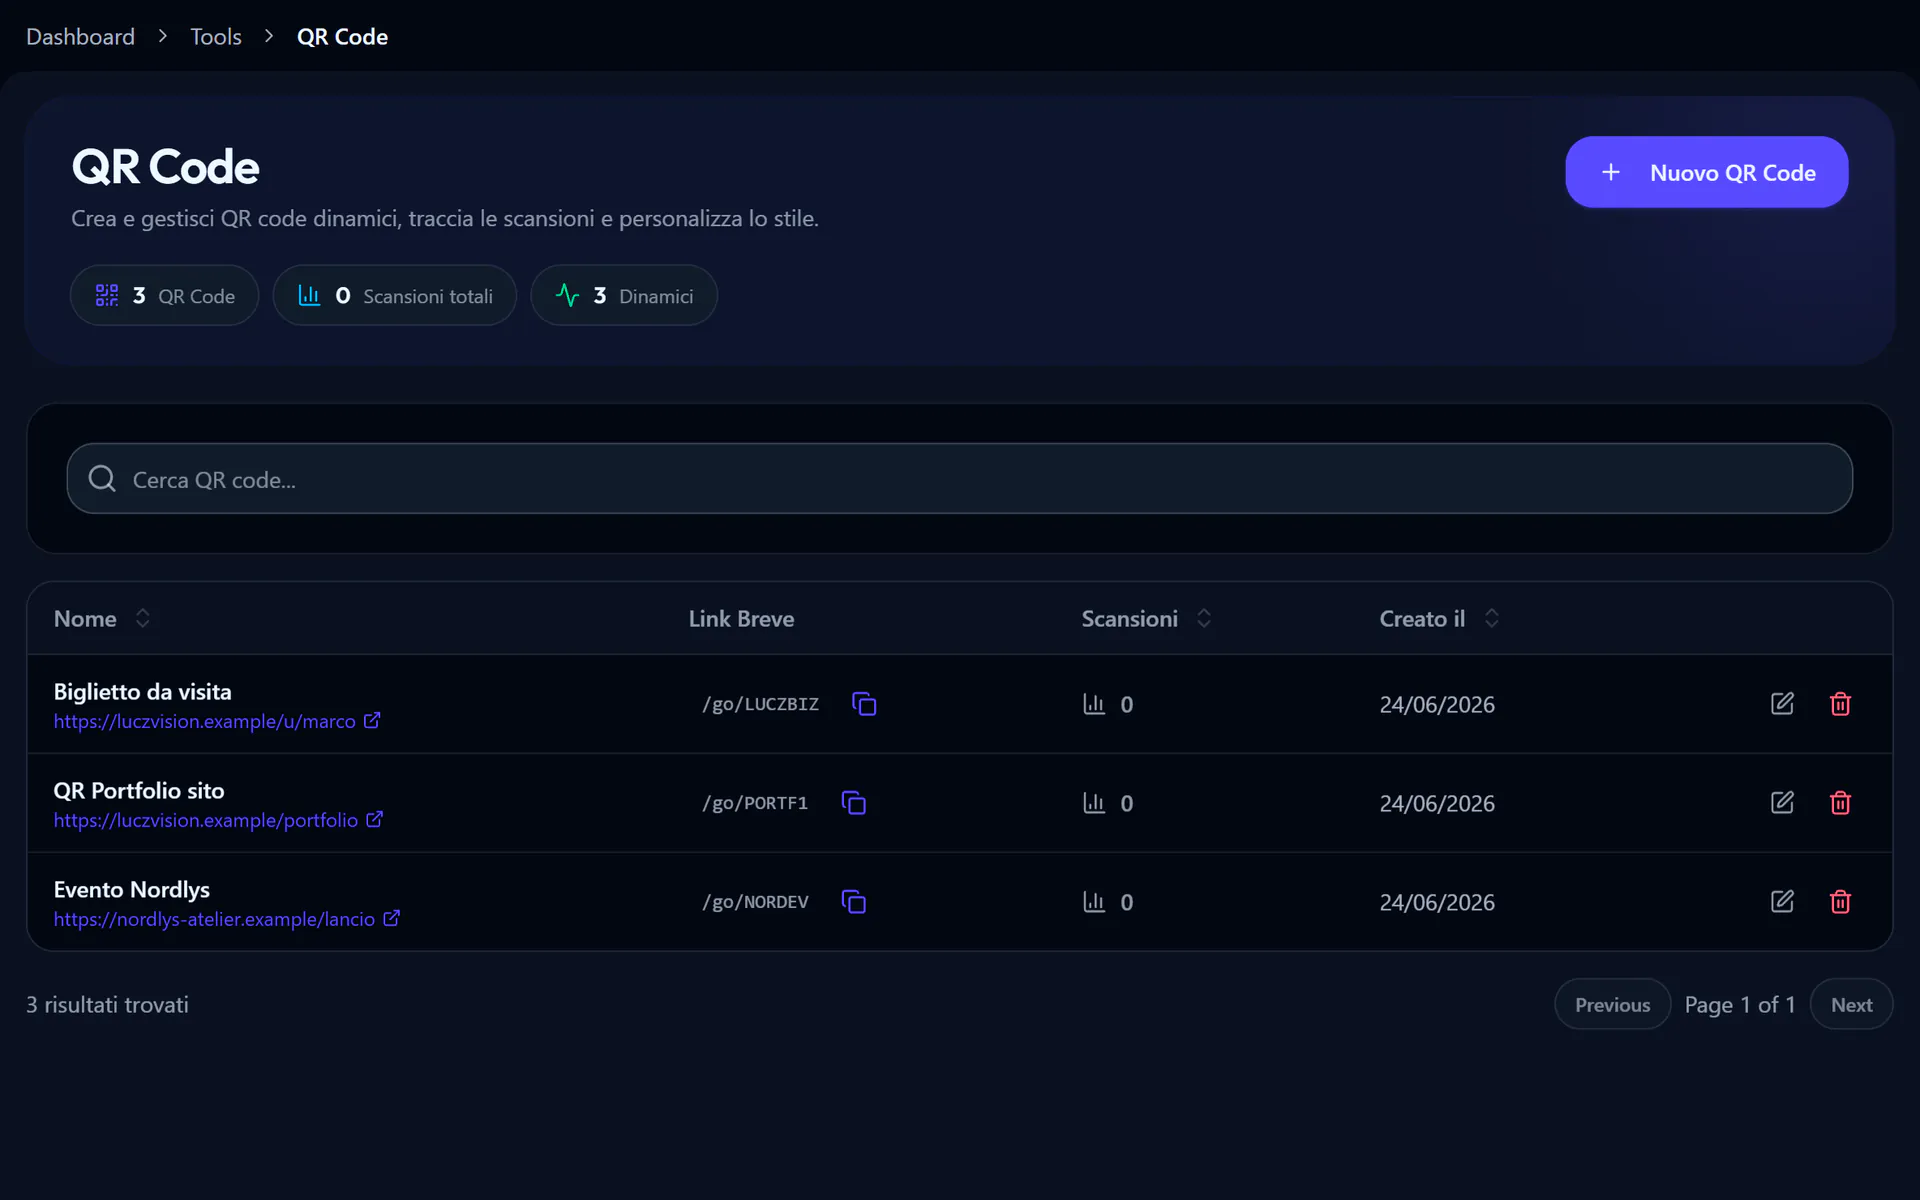Screen dimensions: 1920x1200
Task: Click the Link Breve column header
Action: [x=741, y=619]
